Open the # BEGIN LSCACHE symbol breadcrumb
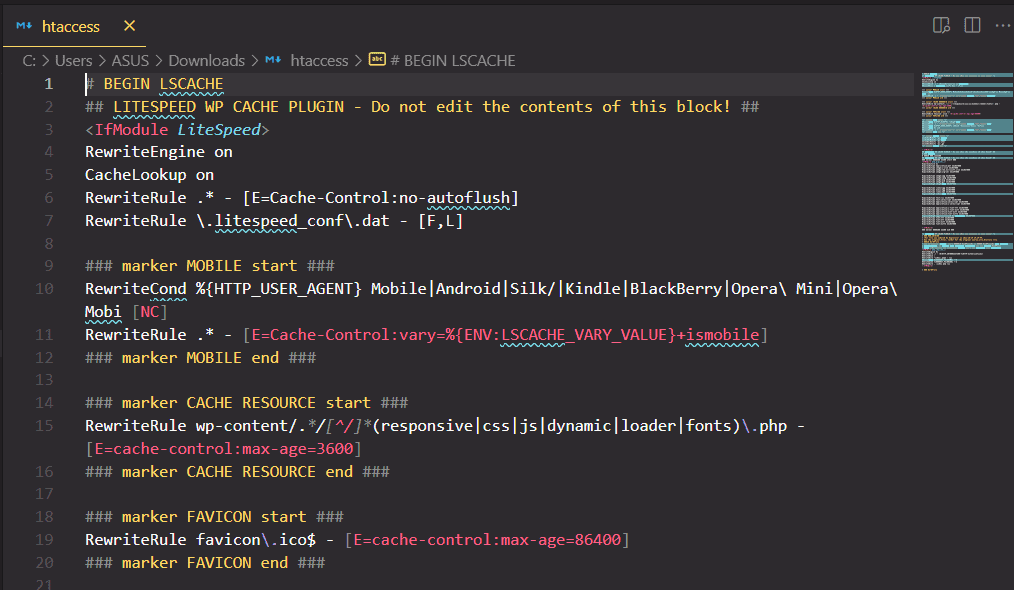 (x=453, y=60)
